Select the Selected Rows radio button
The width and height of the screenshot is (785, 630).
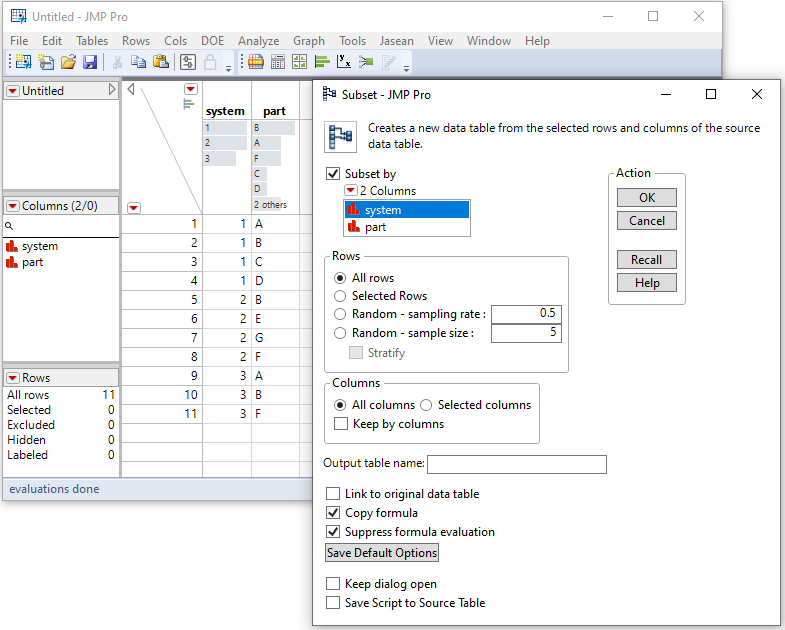click(341, 296)
